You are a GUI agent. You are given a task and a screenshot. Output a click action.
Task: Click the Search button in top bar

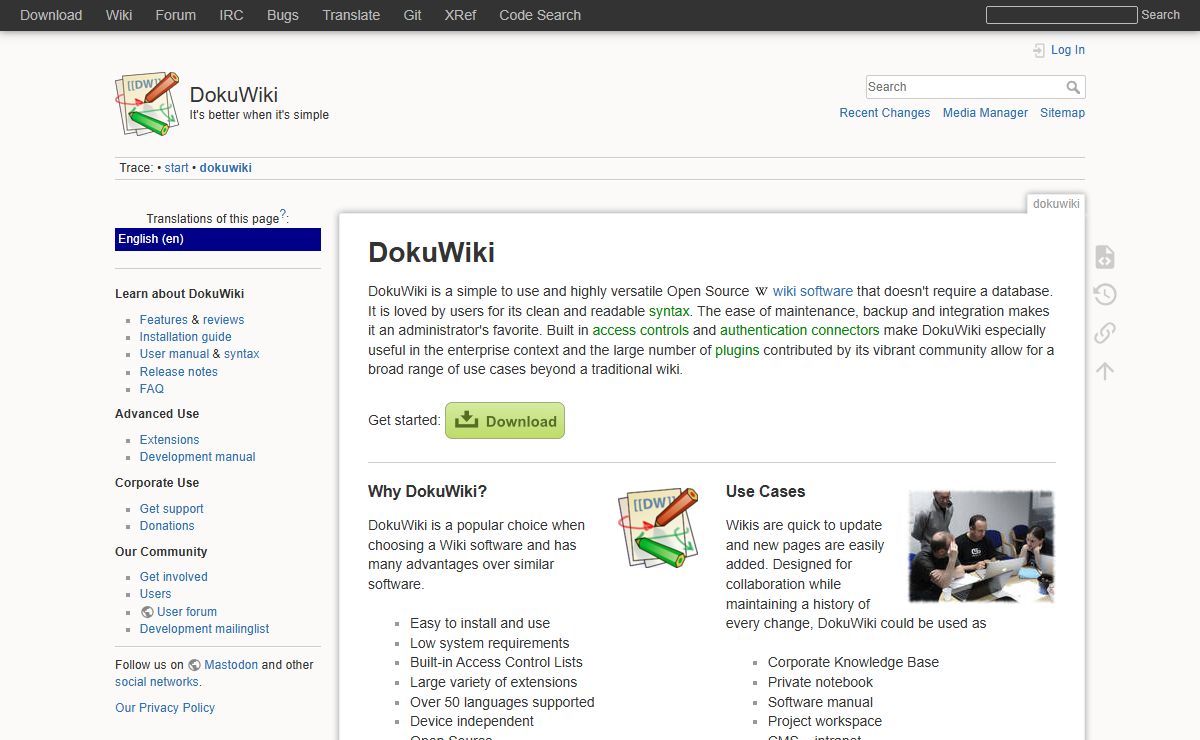(1160, 15)
